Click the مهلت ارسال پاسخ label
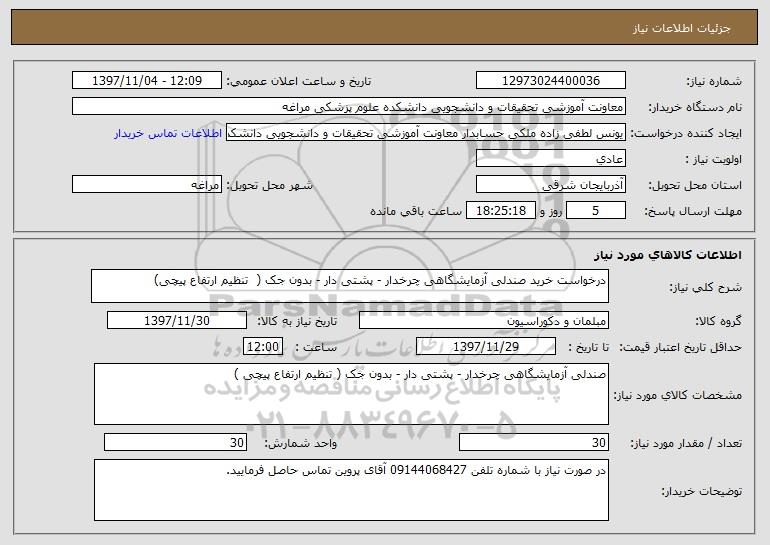 point(693,212)
